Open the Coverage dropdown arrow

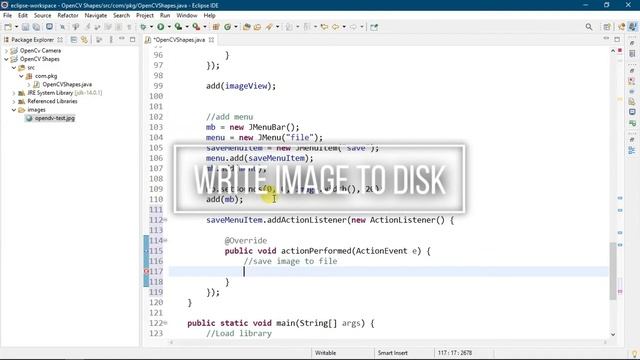(x=187, y=27)
